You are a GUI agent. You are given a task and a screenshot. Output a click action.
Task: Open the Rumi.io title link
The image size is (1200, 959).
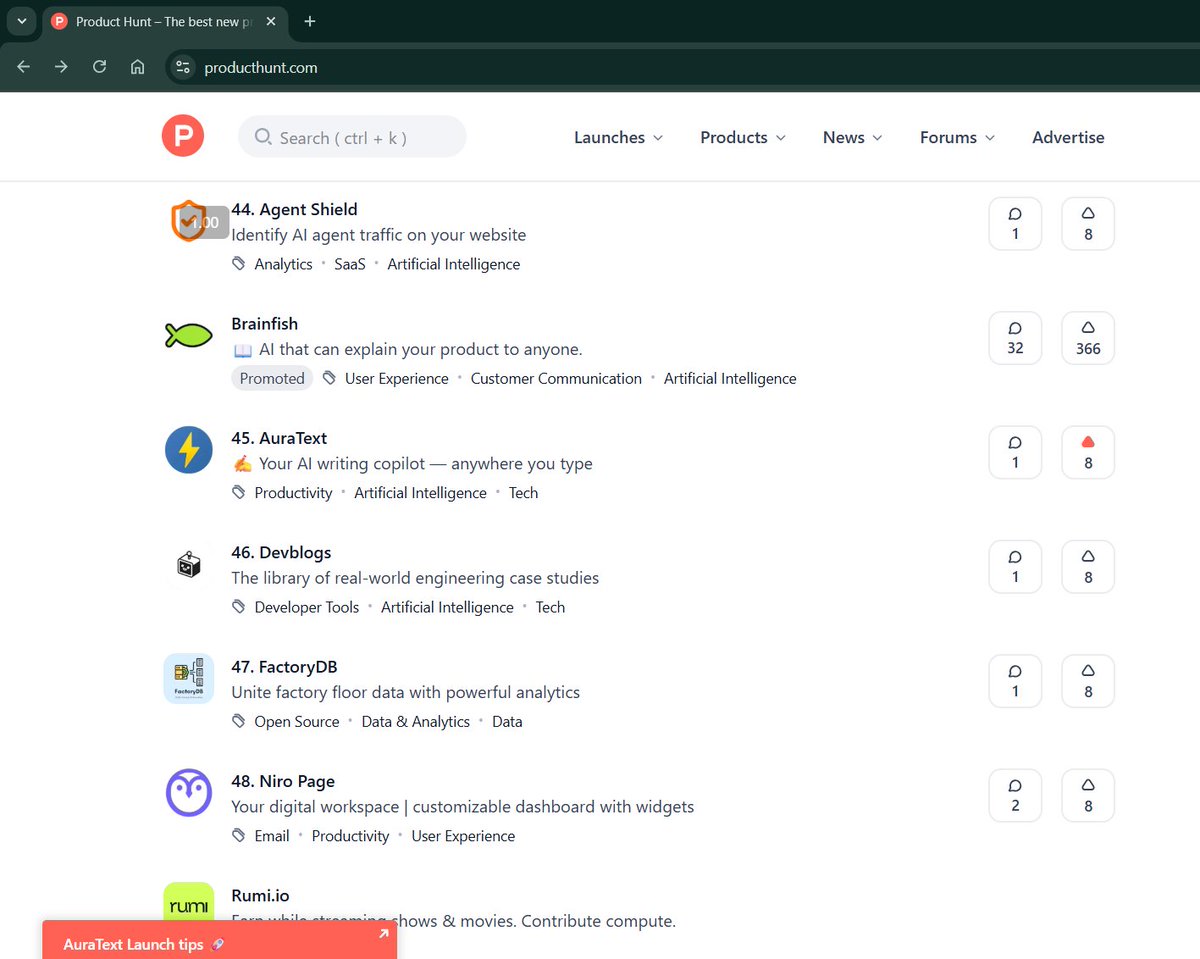click(260, 896)
